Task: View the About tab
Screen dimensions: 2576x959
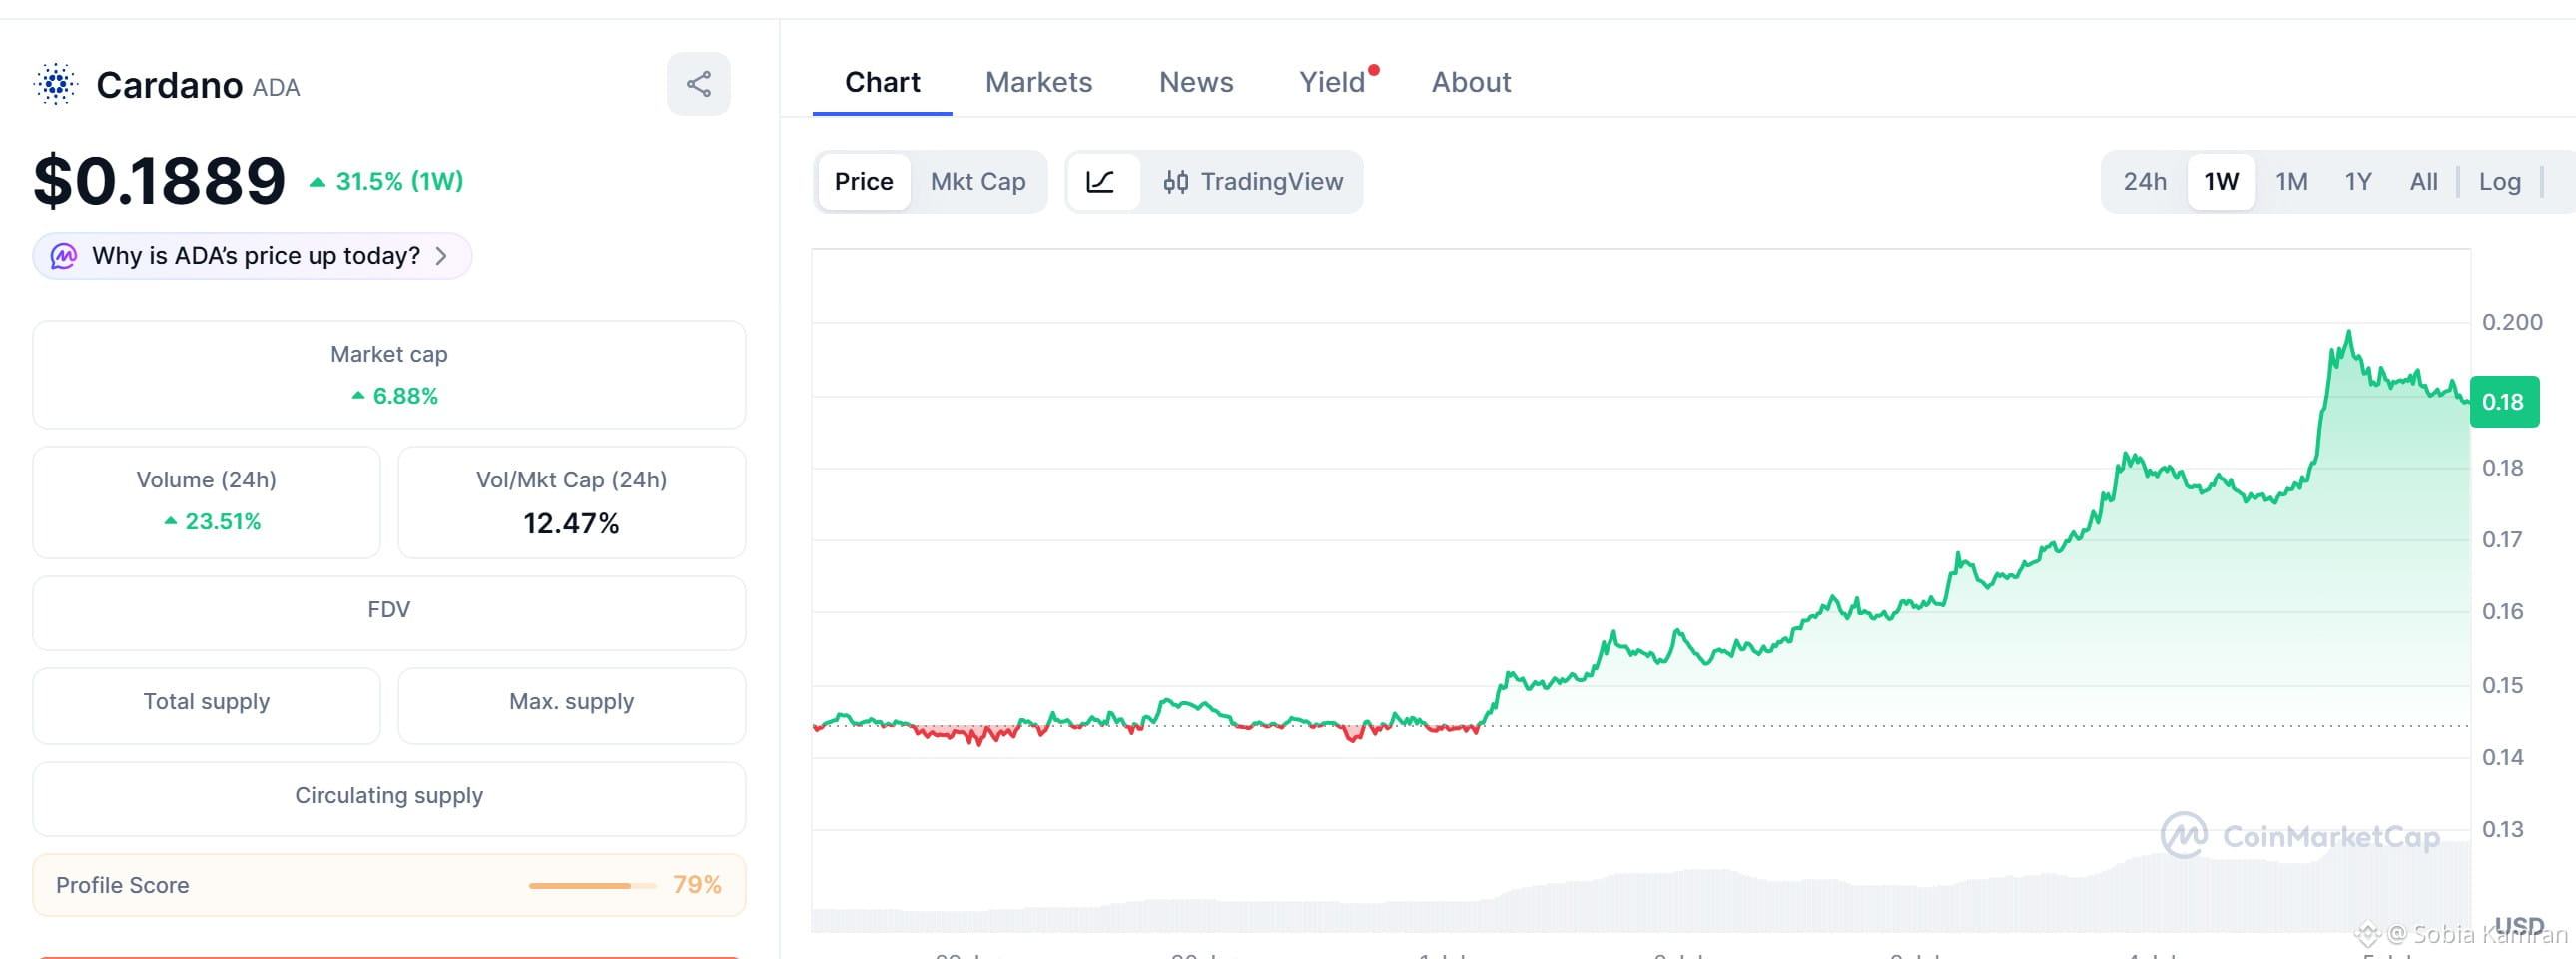Action: pos(1471,82)
